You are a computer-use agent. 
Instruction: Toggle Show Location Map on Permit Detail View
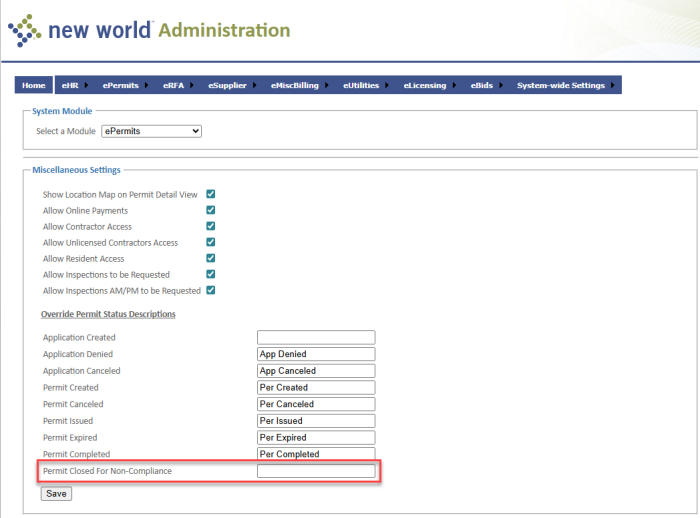point(211,194)
